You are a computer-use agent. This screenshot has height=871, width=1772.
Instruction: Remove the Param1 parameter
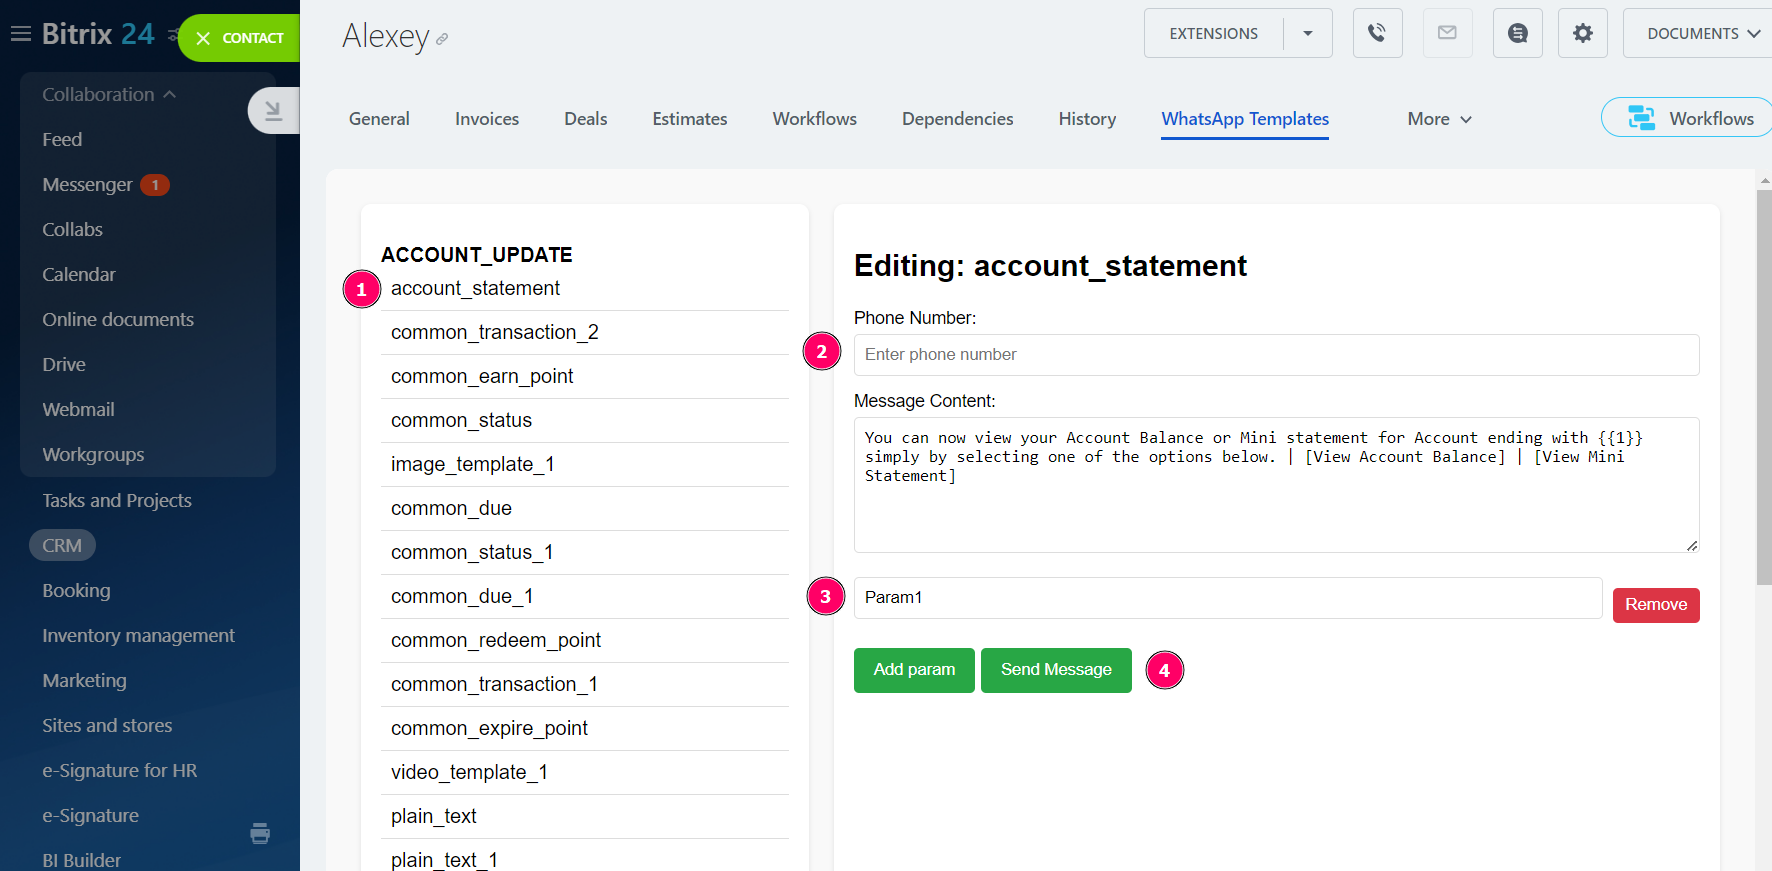pos(1655,605)
